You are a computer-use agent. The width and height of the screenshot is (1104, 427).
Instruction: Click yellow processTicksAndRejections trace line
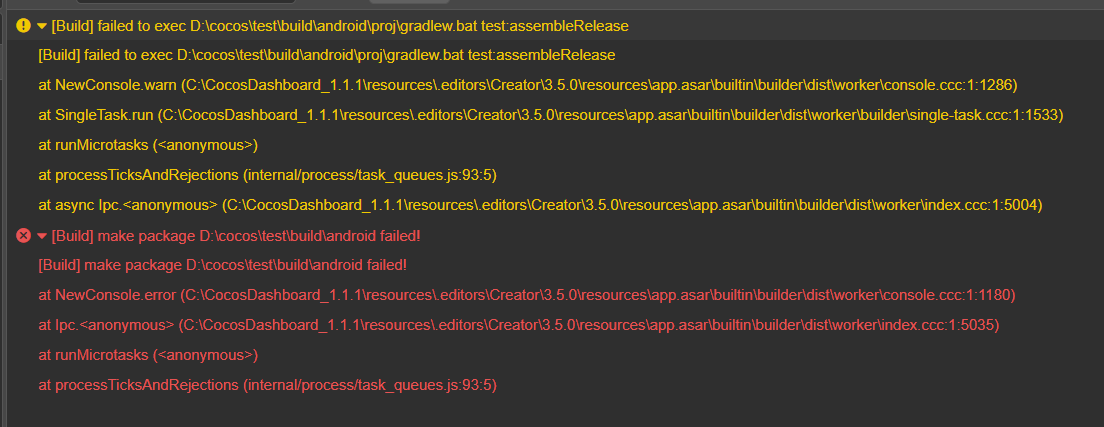point(267,175)
